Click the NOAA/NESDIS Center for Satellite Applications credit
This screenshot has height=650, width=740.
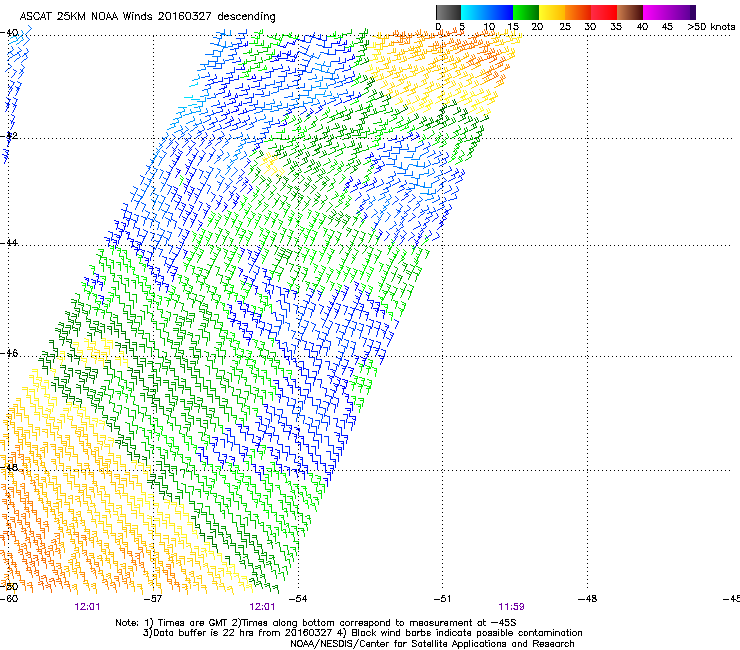(432, 644)
